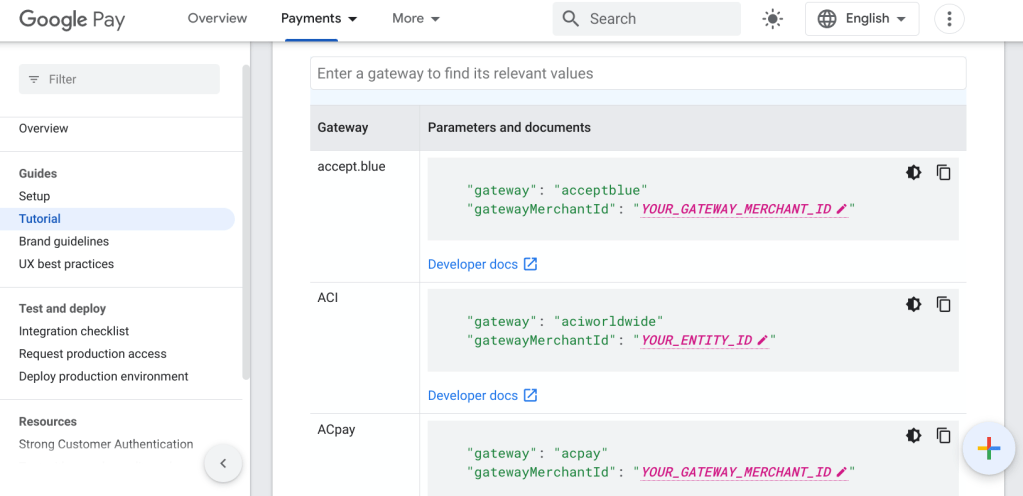Toggle dark theme on ACI code block
Screen dimensions: 1023x496
(913, 304)
